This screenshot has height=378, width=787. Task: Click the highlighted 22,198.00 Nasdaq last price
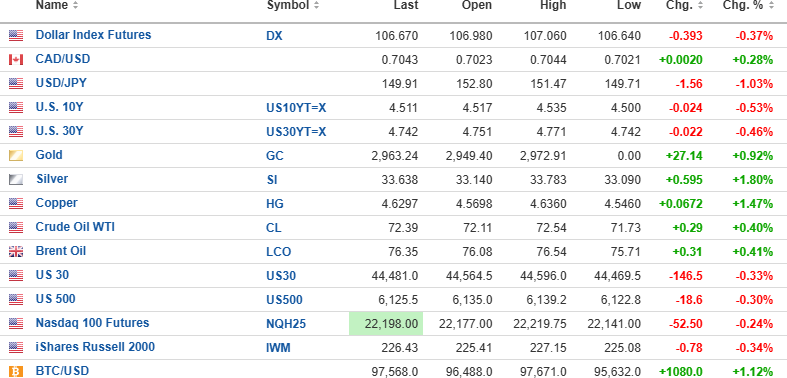pyautogui.click(x=386, y=324)
